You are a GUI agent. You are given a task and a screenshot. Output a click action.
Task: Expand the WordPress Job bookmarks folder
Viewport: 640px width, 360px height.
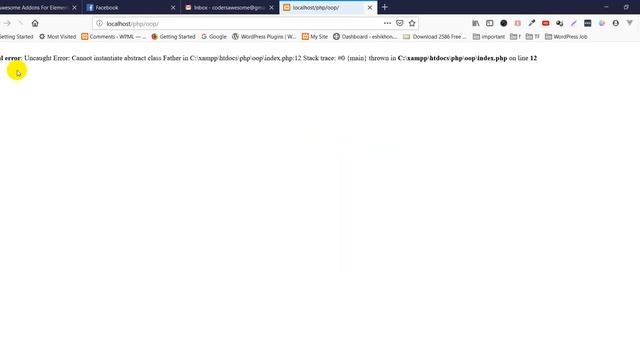566,36
